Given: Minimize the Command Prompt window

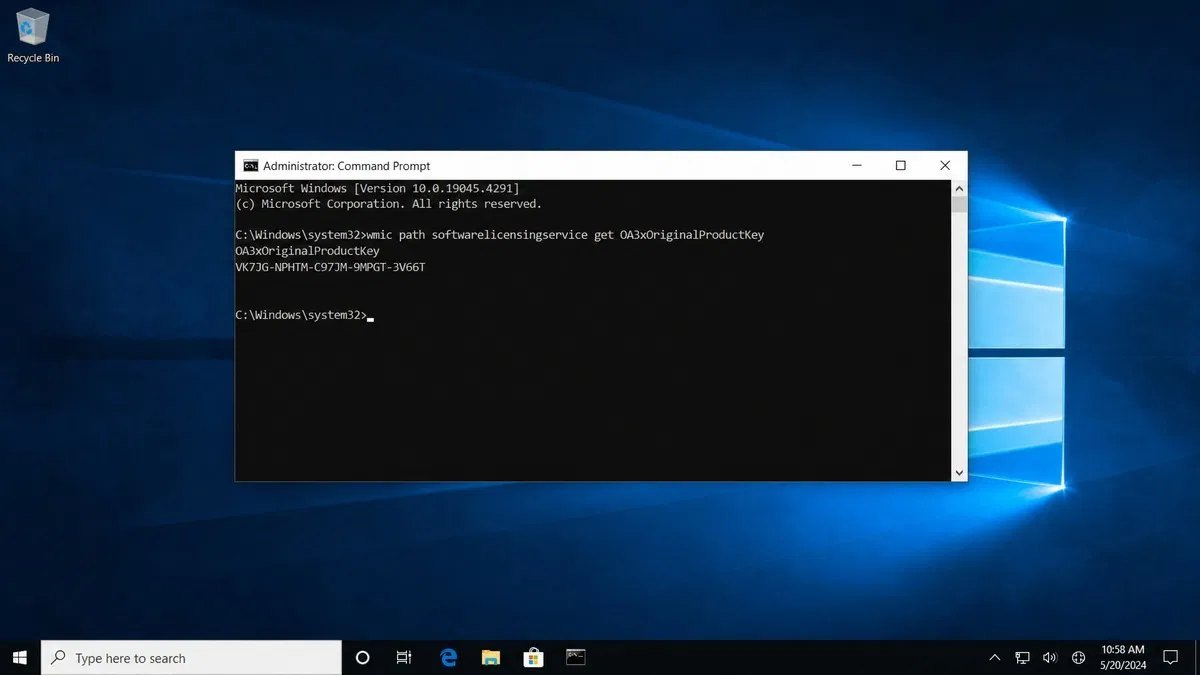Looking at the screenshot, I should (857, 166).
